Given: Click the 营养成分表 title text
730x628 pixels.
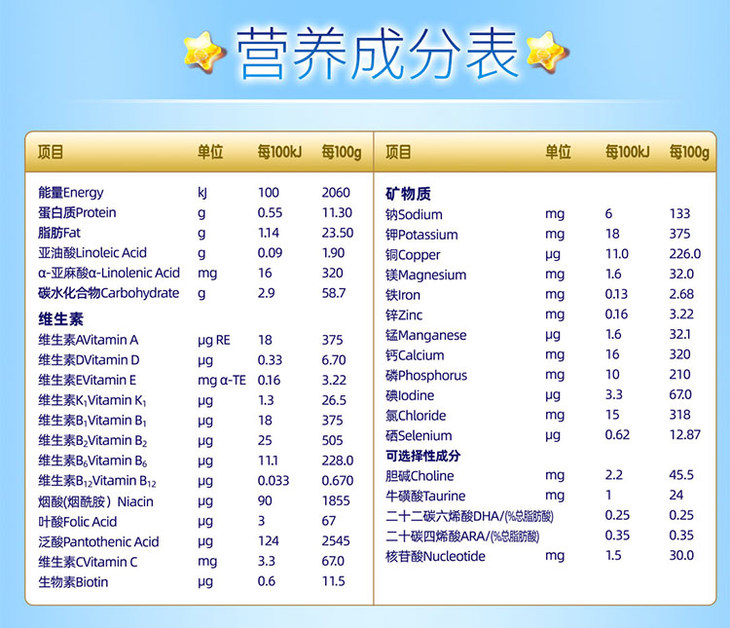Looking at the screenshot, I should click(376, 51).
